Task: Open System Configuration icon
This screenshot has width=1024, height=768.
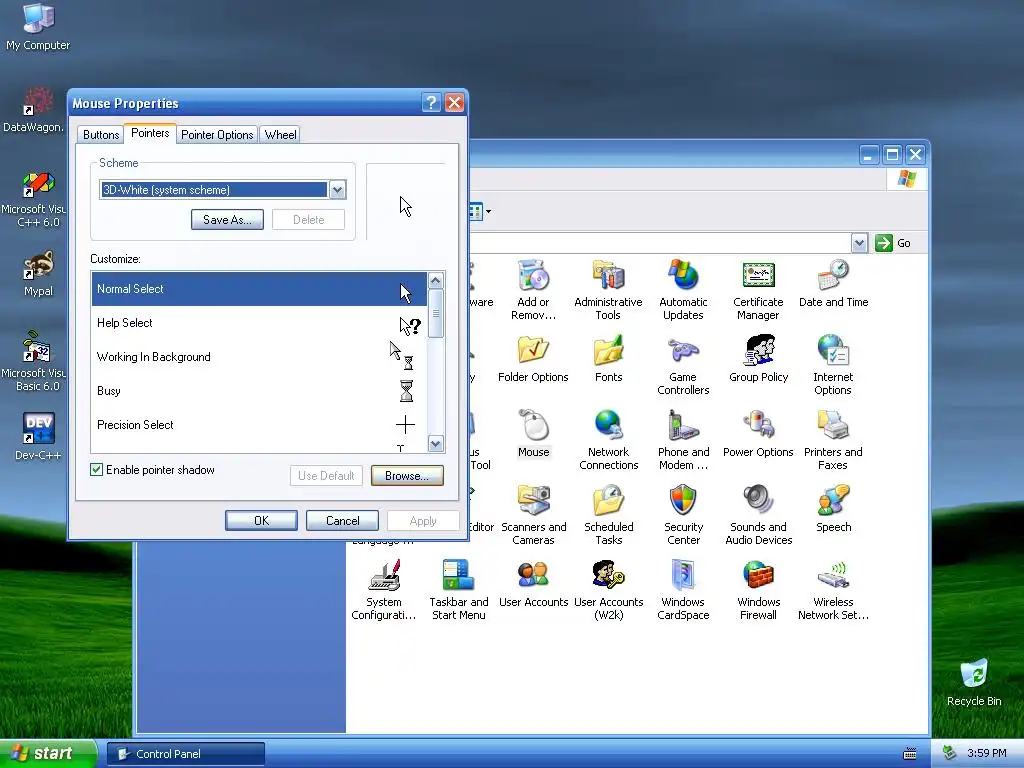Action: tap(383, 590)
